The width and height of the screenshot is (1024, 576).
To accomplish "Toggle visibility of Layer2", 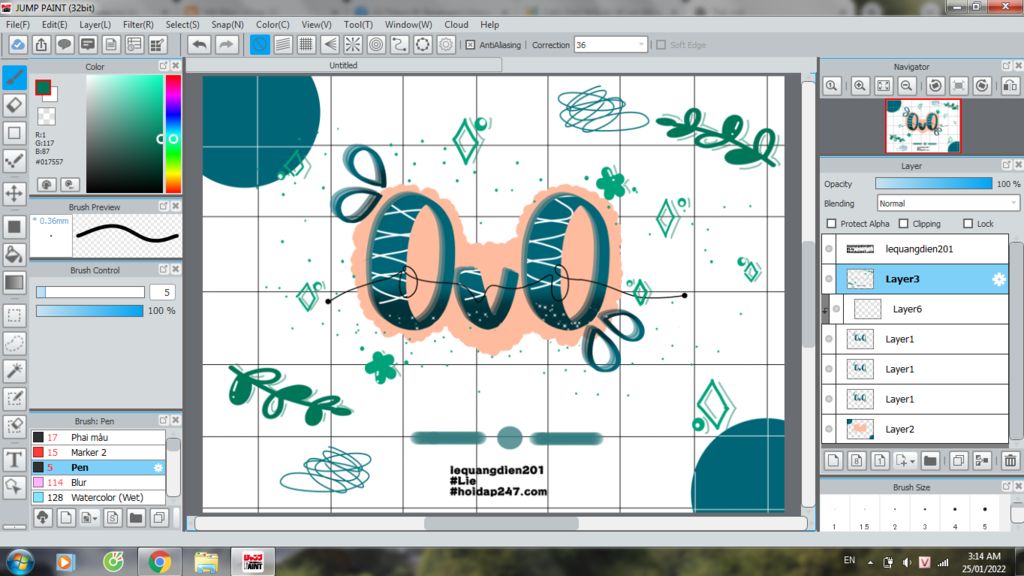I will point(829,429).
